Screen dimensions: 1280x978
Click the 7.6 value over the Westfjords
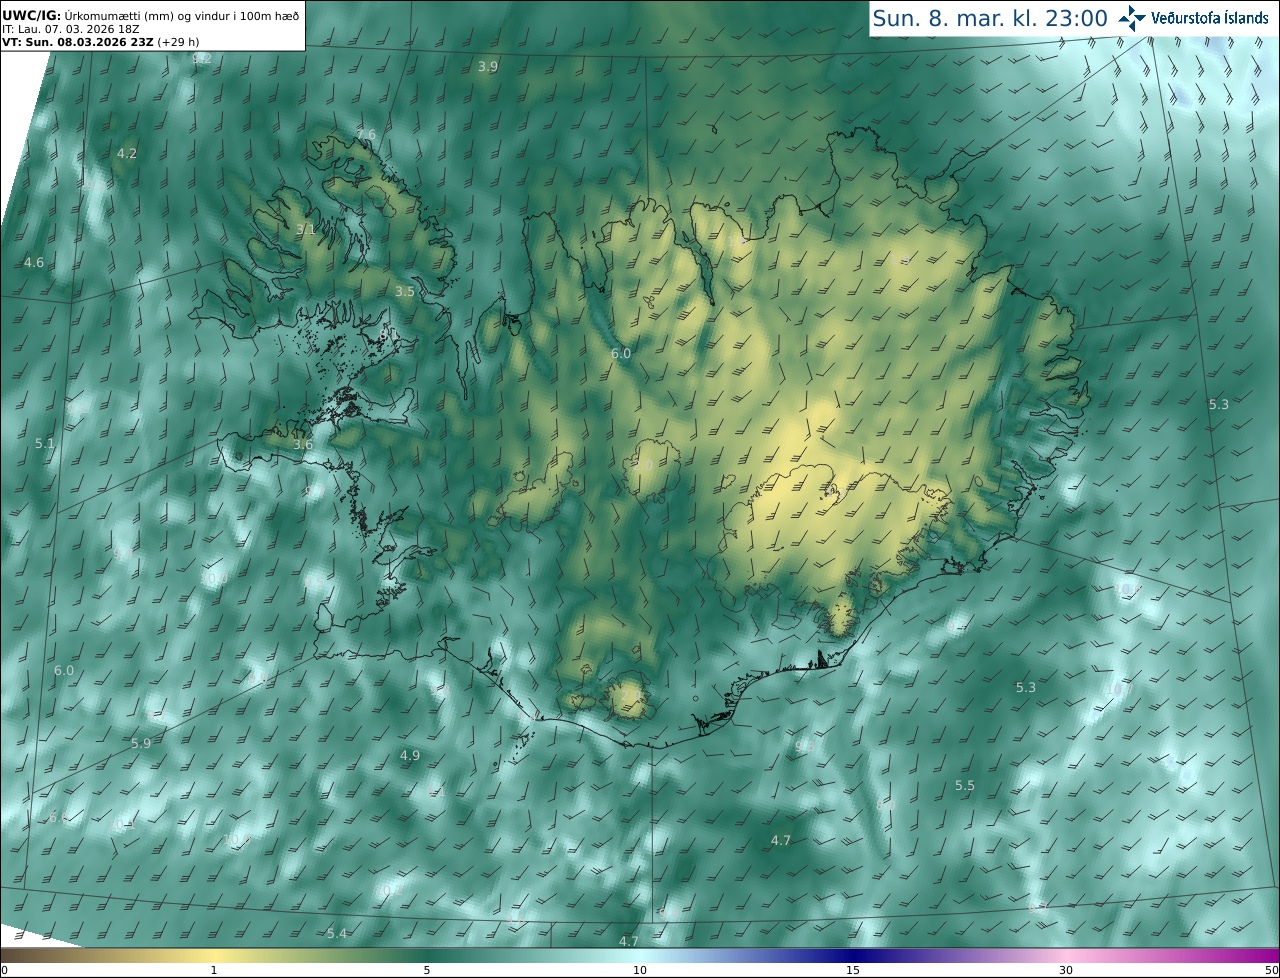click(x=366, y=134)
